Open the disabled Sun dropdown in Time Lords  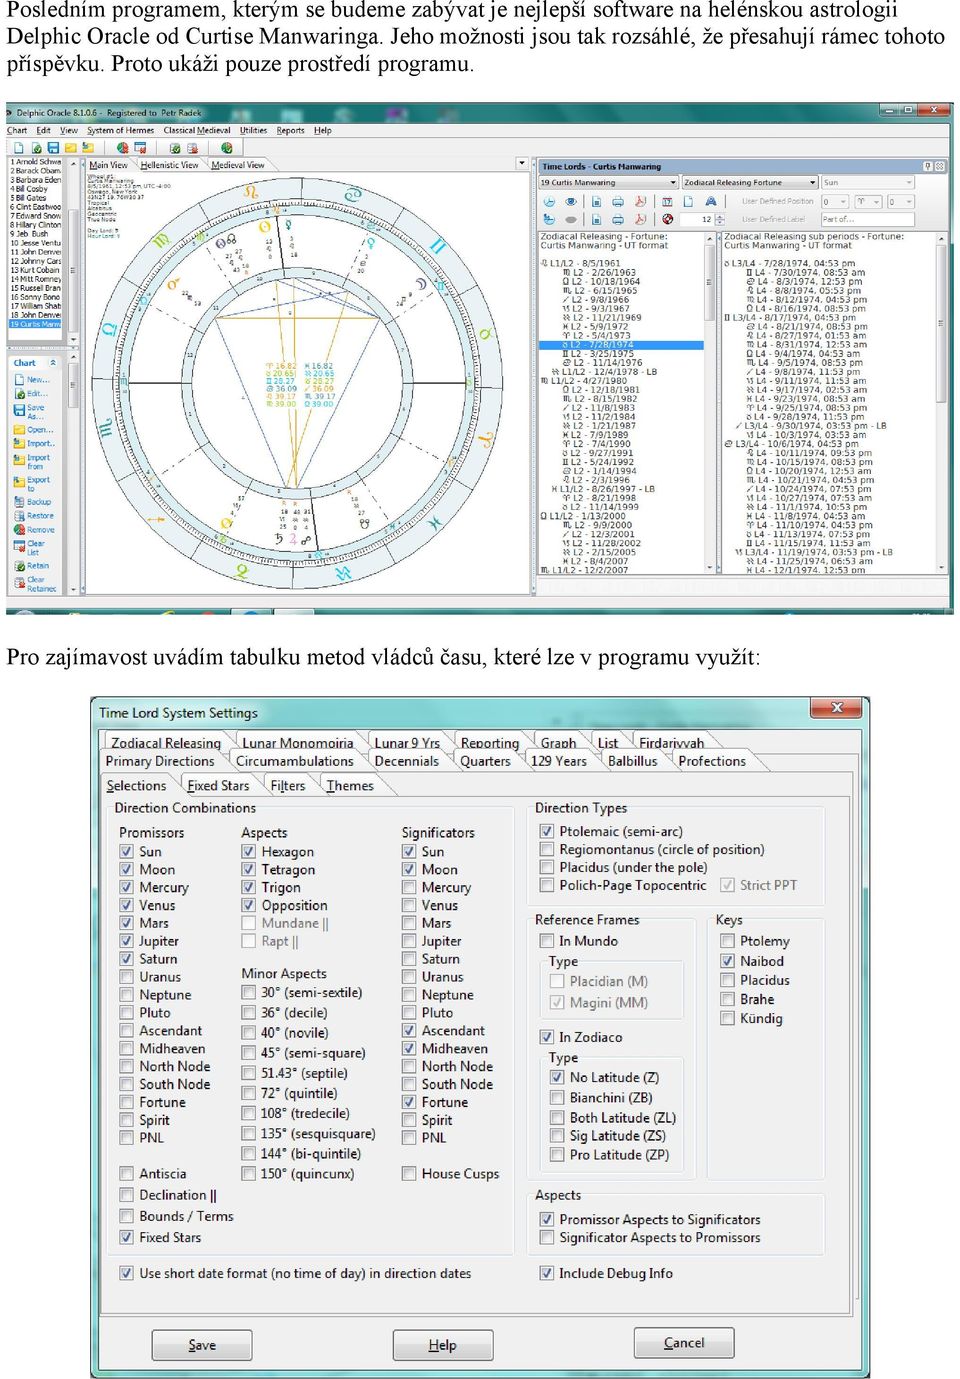(868, 183)
